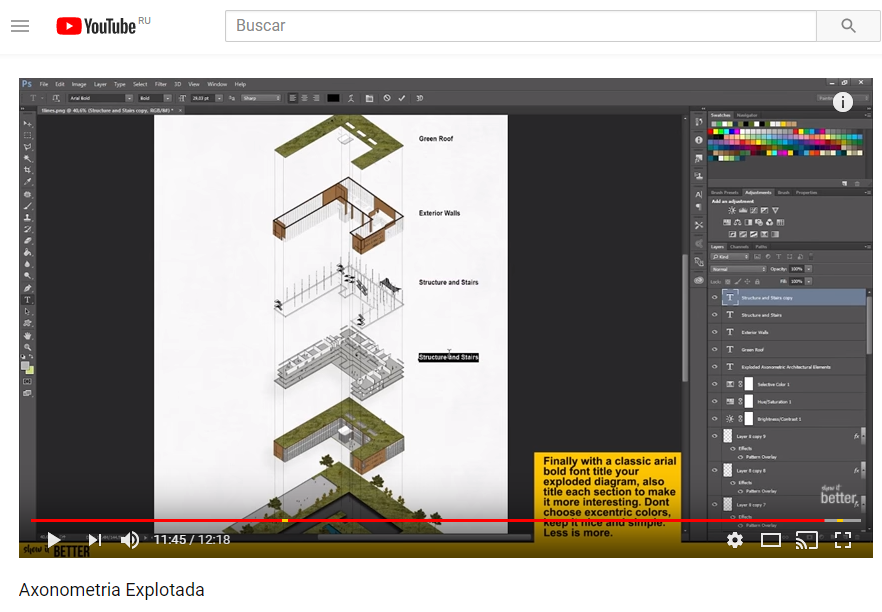Click the magnifier search button

tap(848, 26)
